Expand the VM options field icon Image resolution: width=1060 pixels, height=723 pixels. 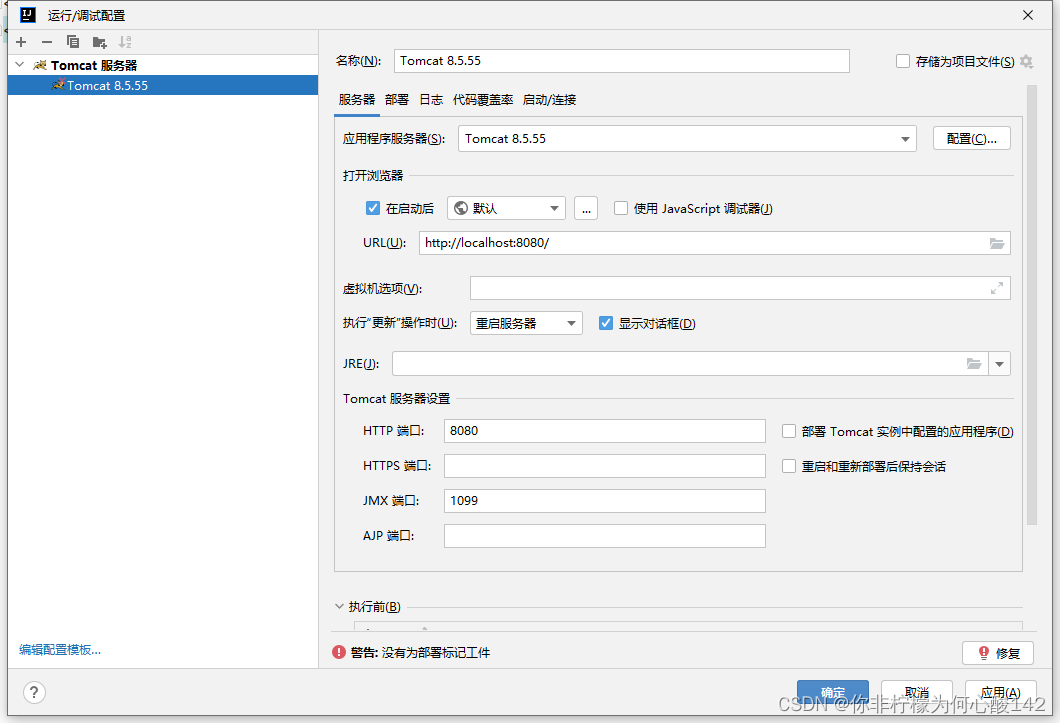(996, 289)
